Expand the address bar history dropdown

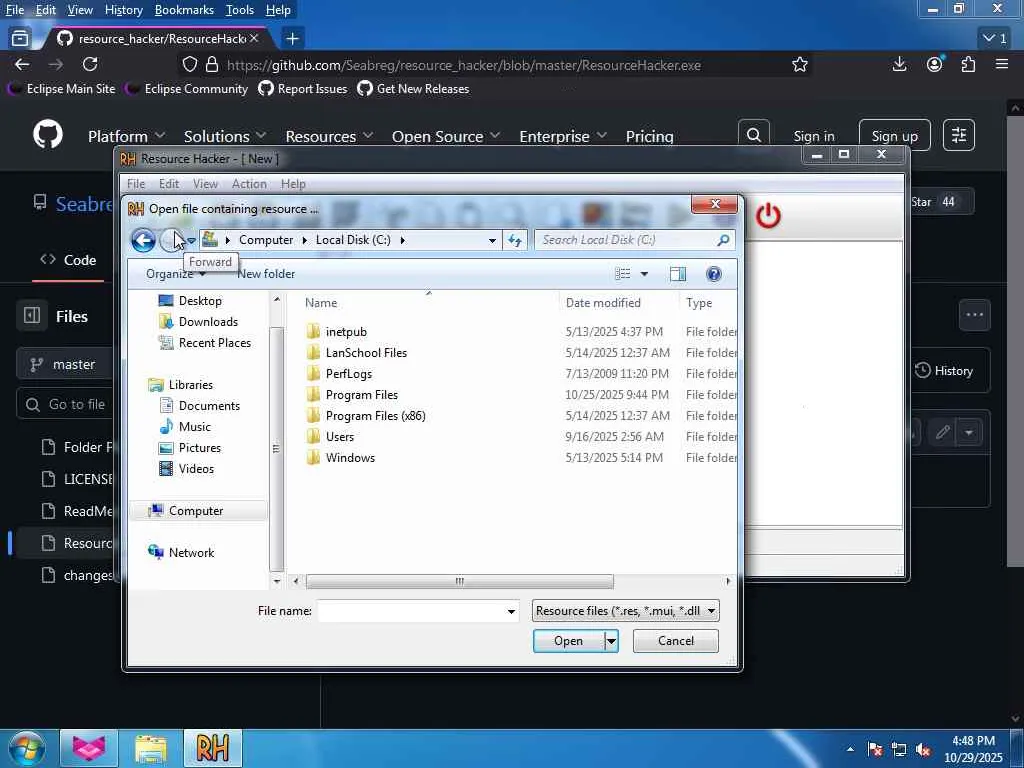pyautogui.click(x=492, y=240)
